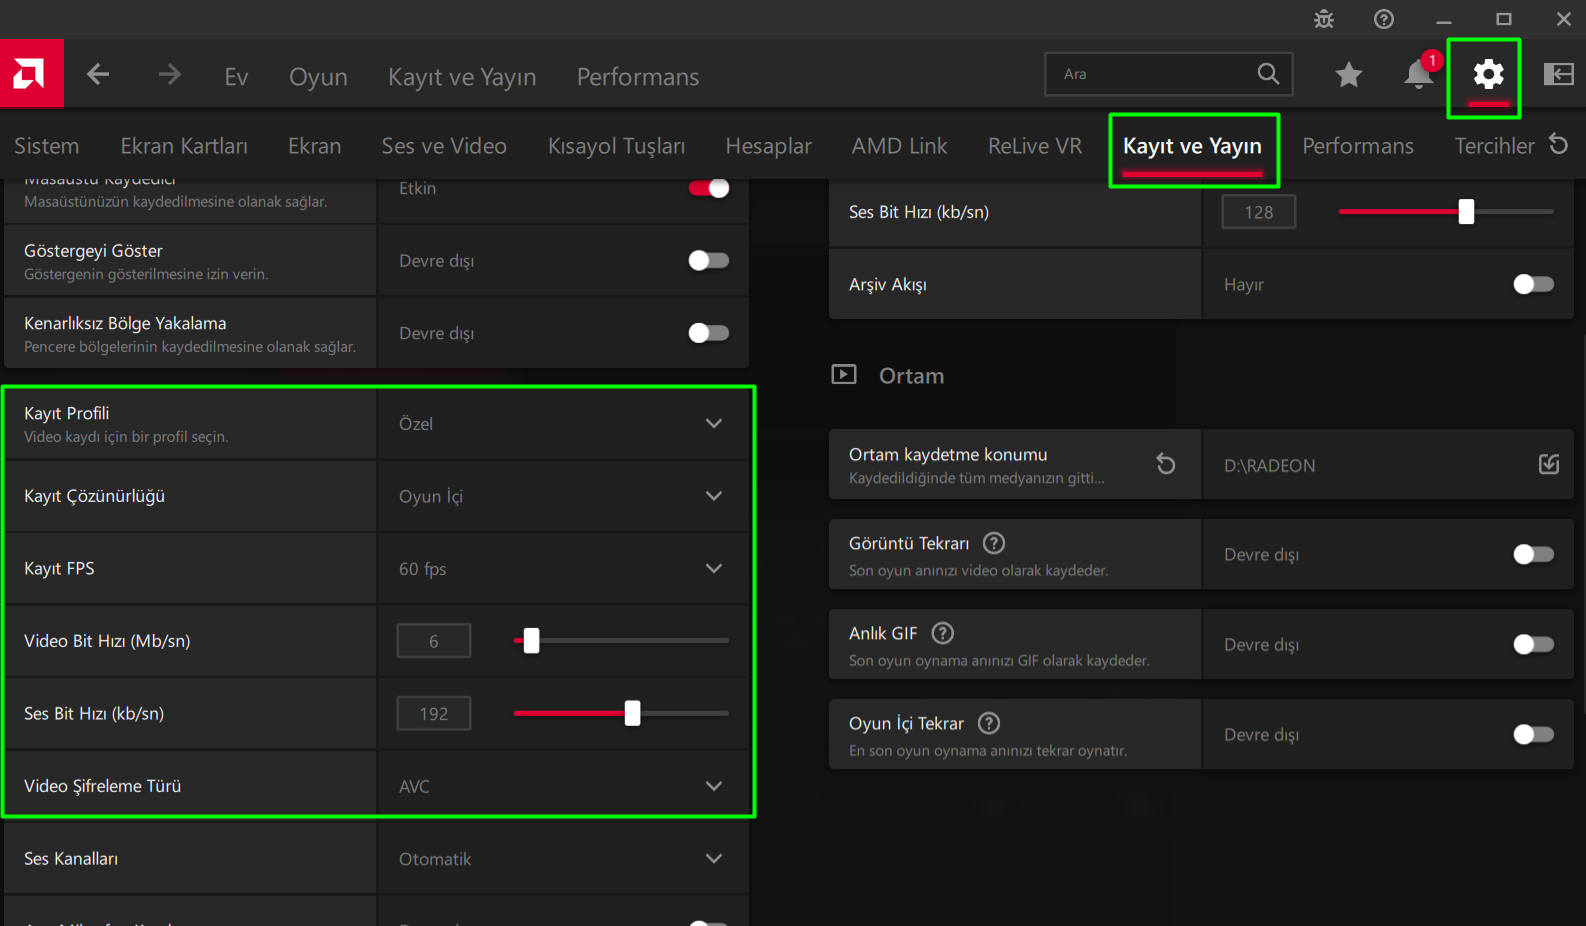1586x926 pixels.
Task: Switch to Sistem tab
Action: click(x=47, y=146)
